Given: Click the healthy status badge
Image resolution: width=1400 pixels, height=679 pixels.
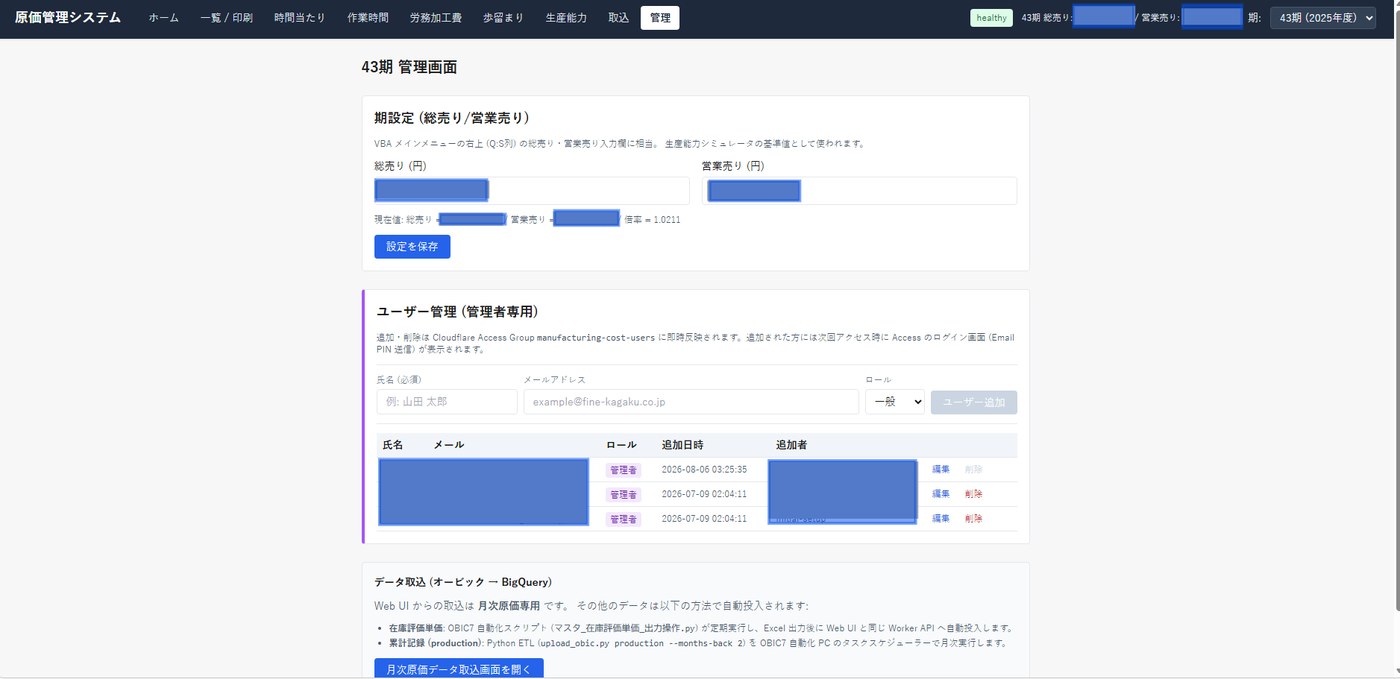Looking at the screenshot, I should pos(991,18).
